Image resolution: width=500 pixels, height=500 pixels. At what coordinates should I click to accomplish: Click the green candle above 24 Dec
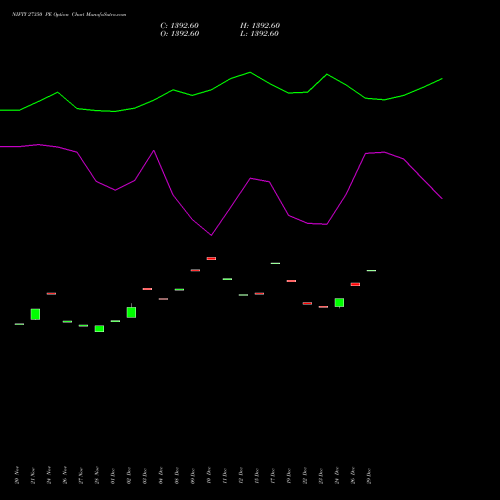[339, 303]
